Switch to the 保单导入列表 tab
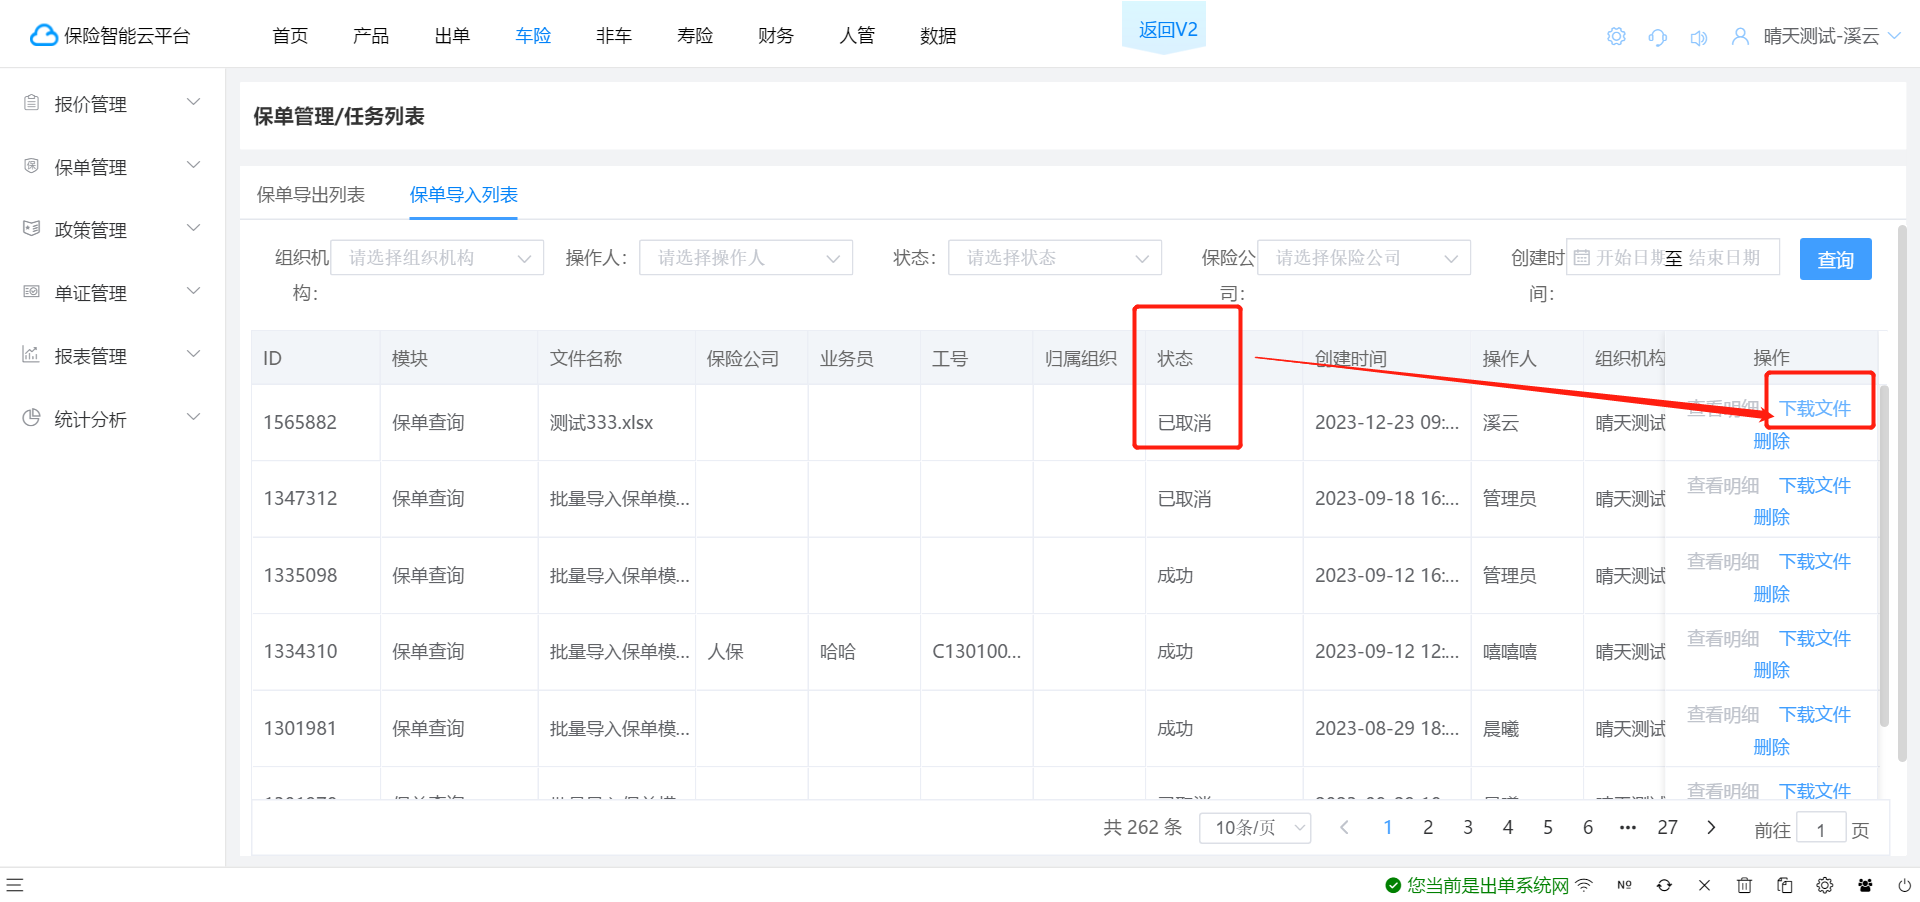Screen dimensions: 1920x902 coord(464,195)
